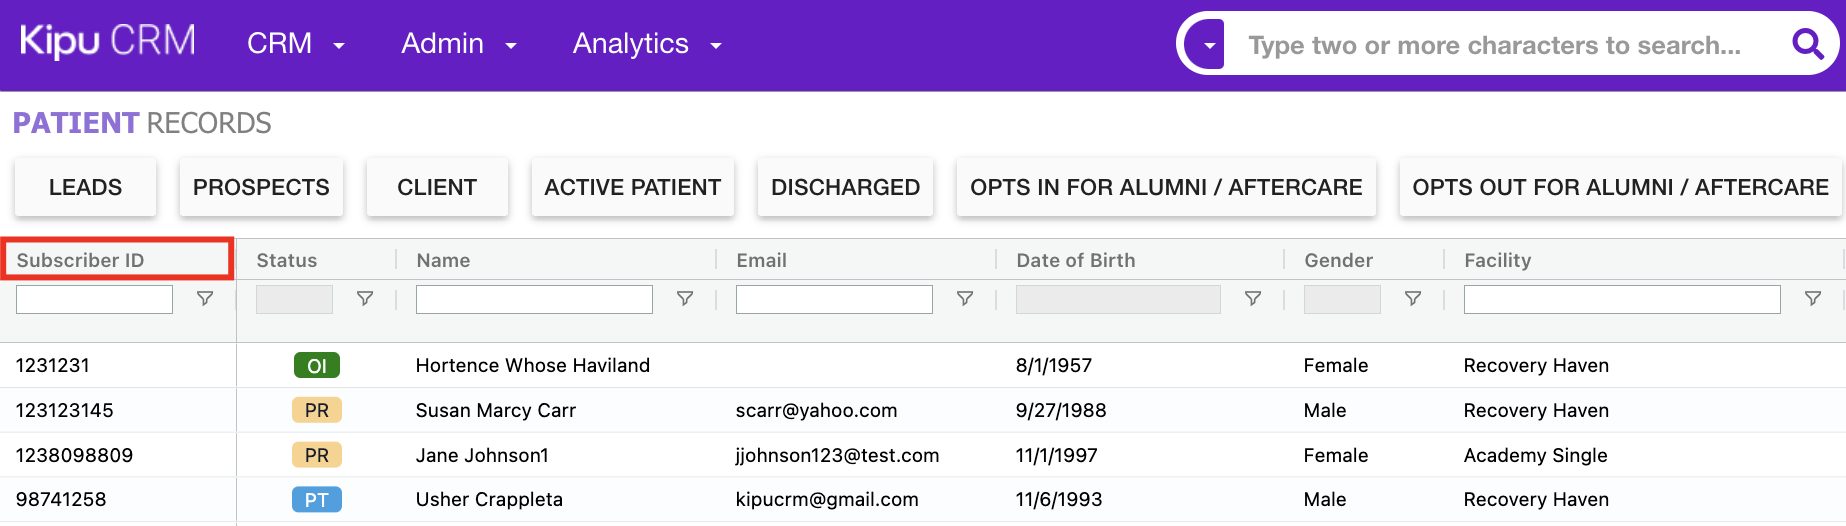The width and height of the screenshot is (1846, 526).
Task: Sort by Subscriber ID column header
Action: pos(81,260)
